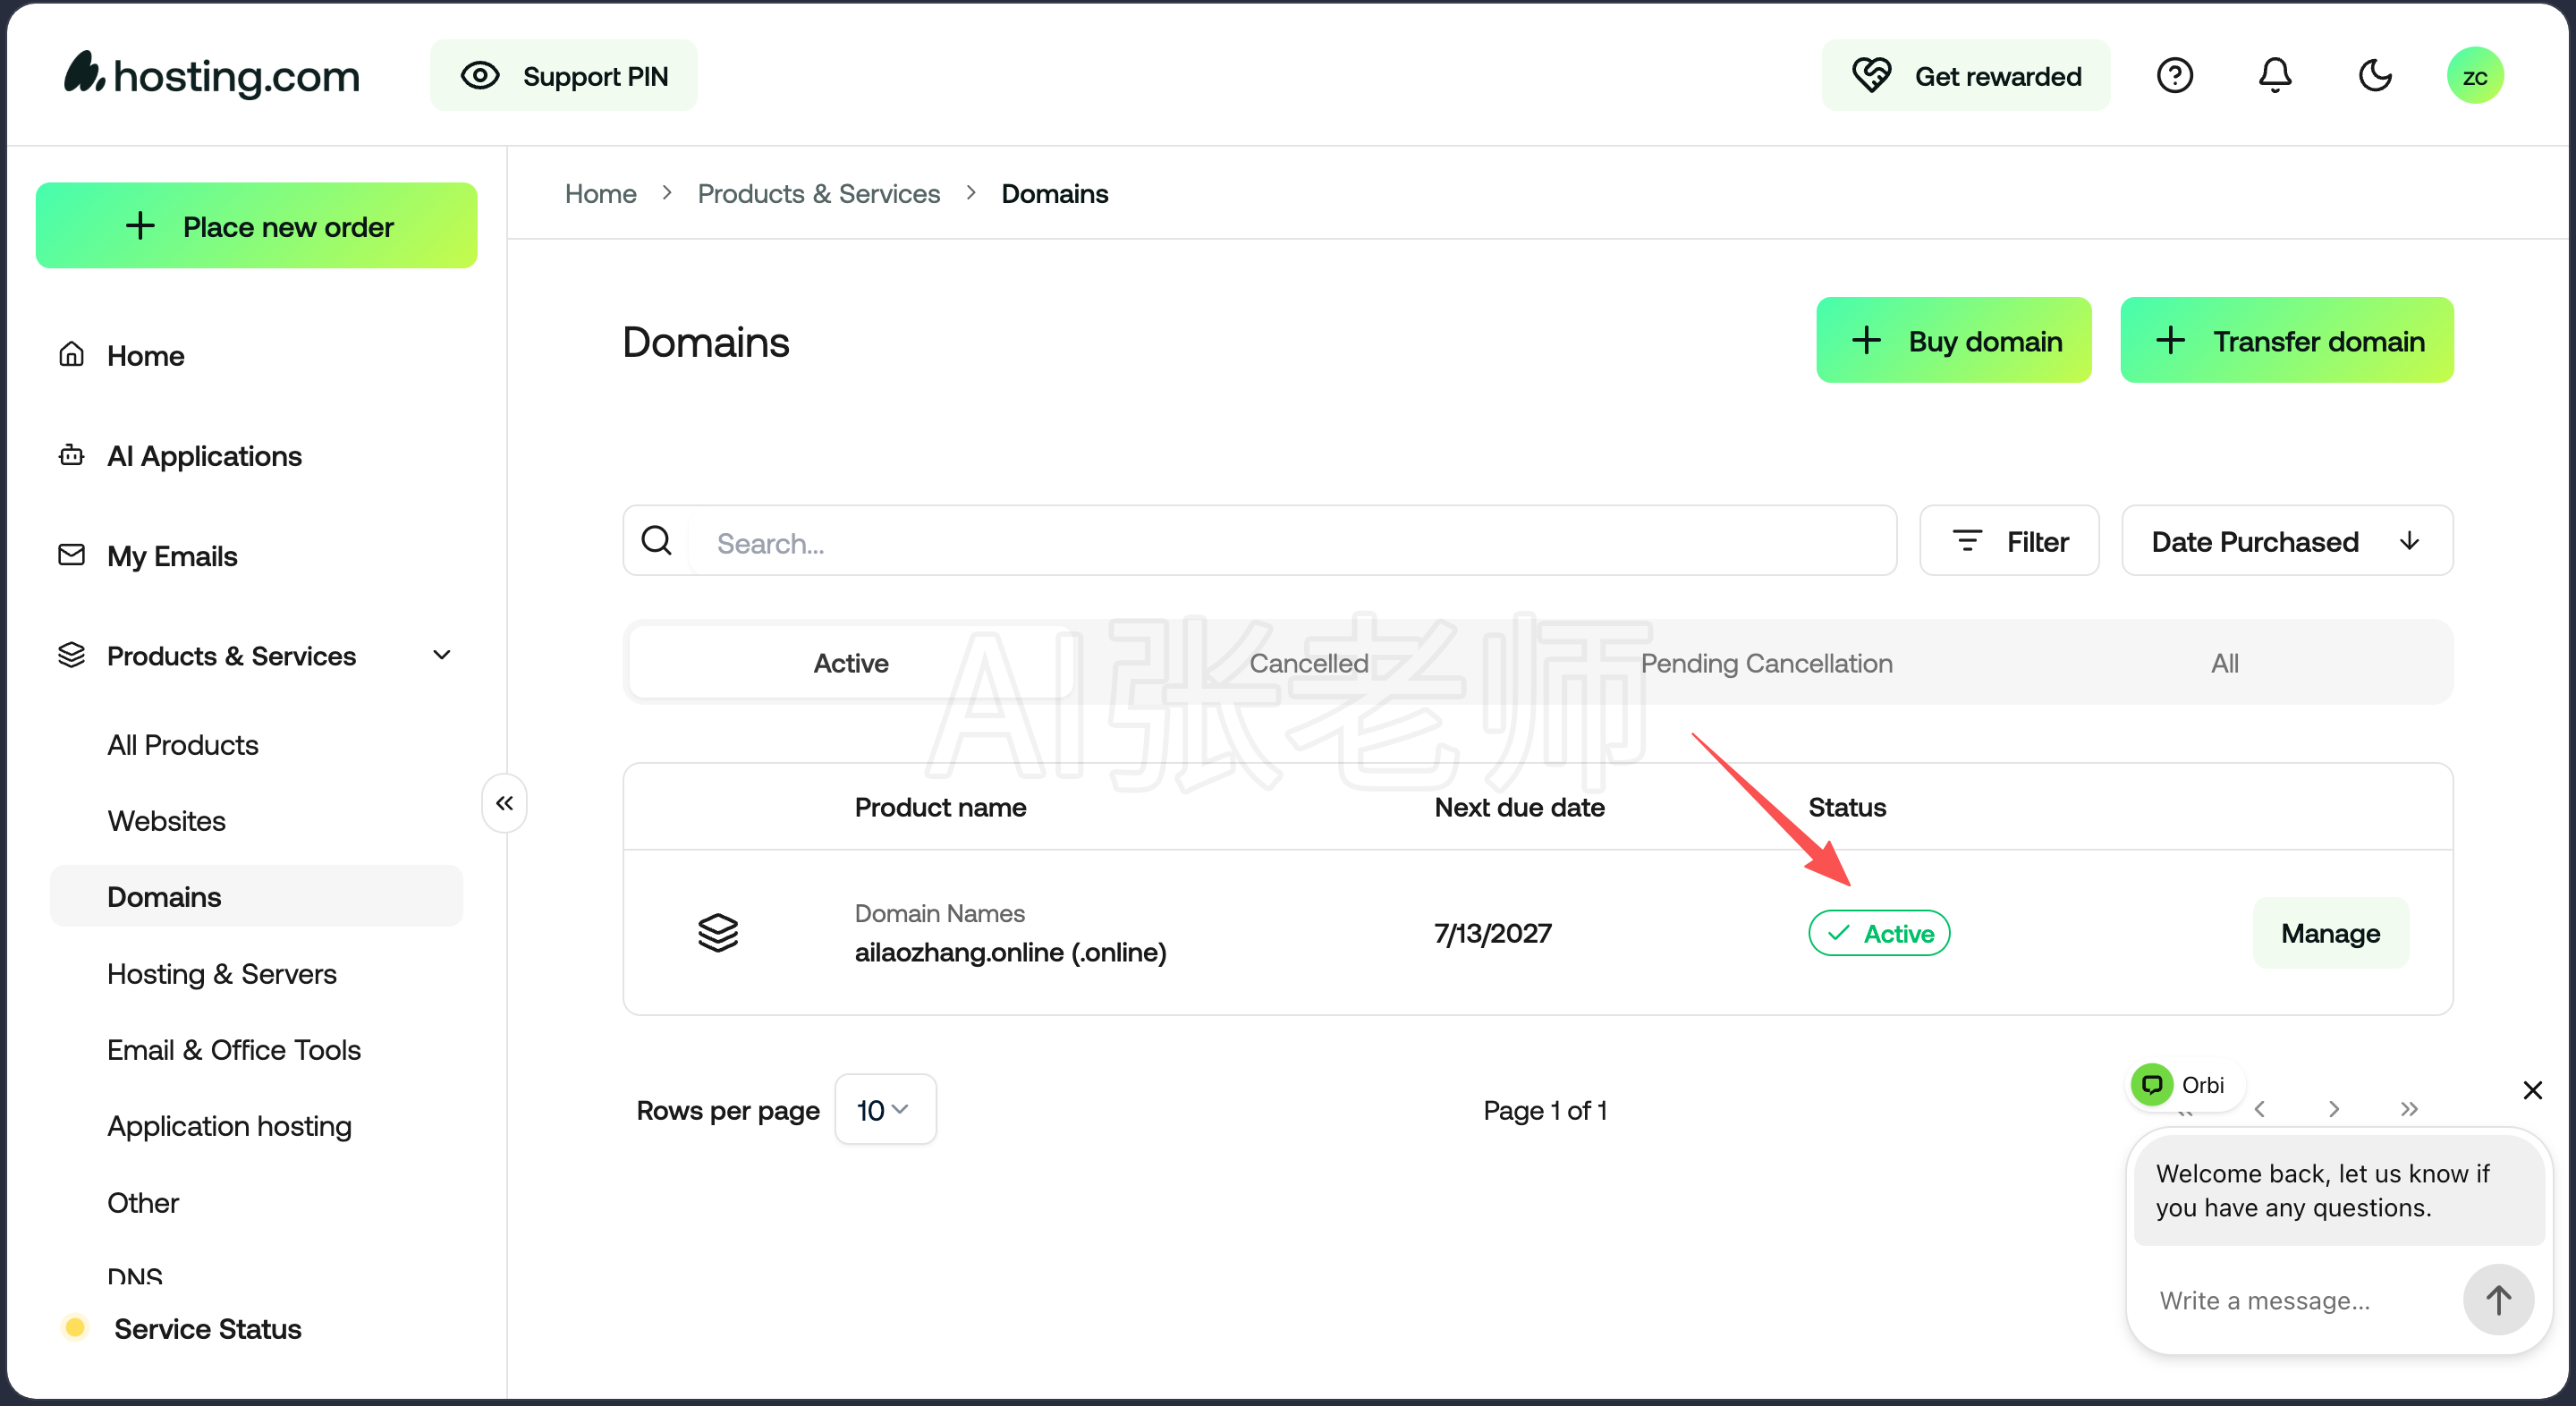Select Domains in the sidebar

pyautogui.click(x=257, y=897)
